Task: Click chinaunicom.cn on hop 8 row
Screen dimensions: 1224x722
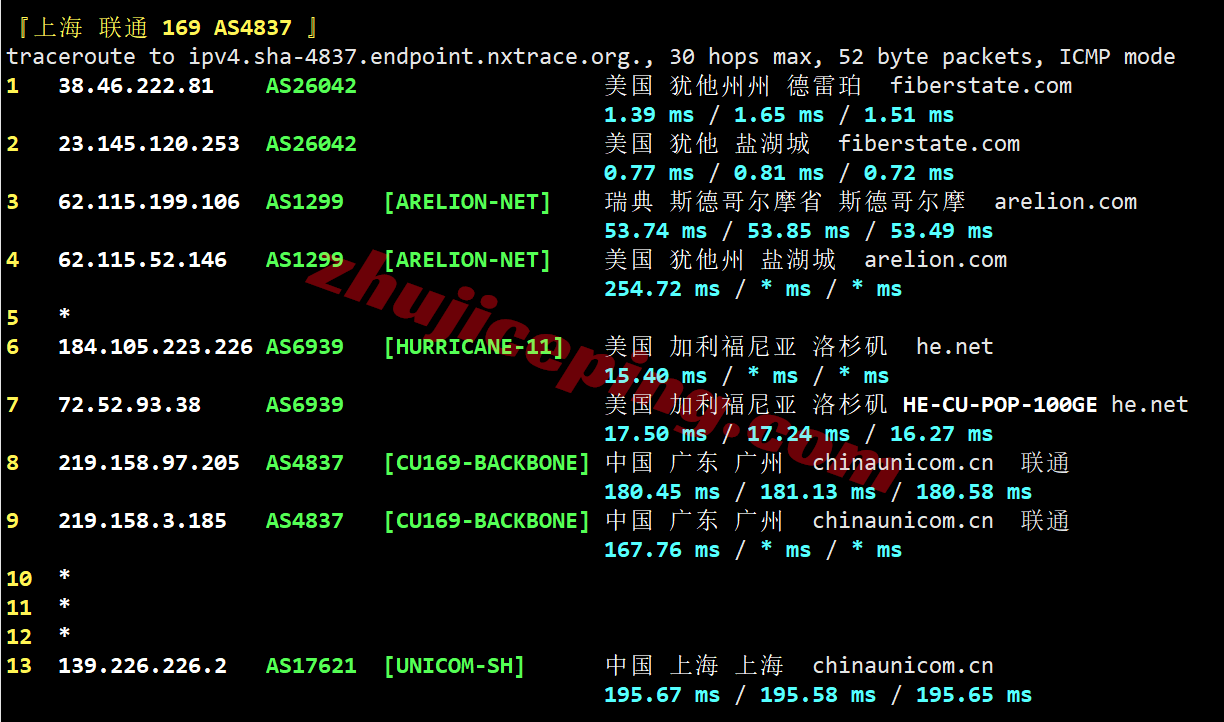Action: 903,463
